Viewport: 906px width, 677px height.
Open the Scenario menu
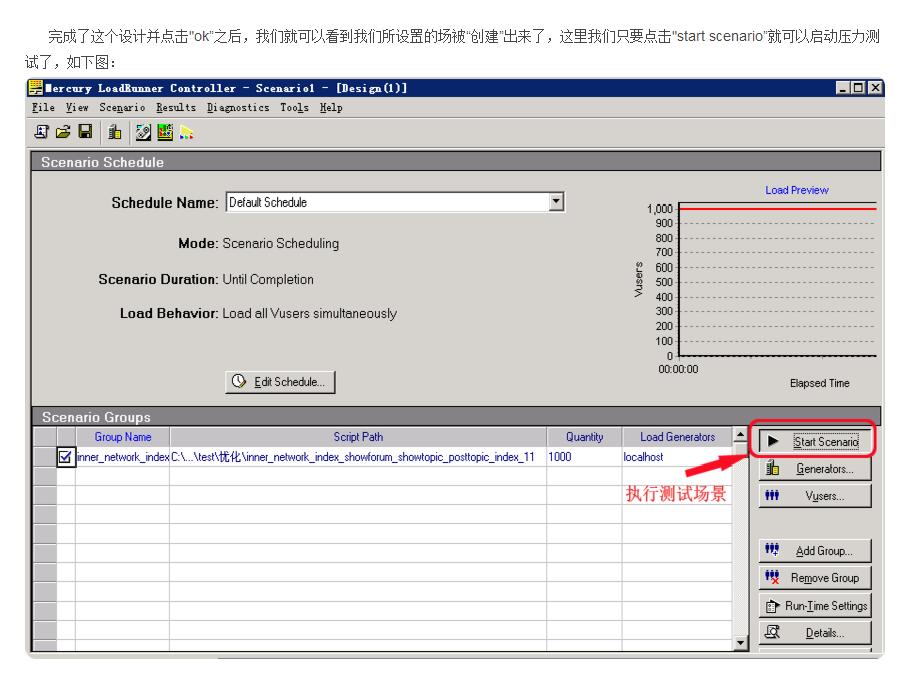[122, 107]
